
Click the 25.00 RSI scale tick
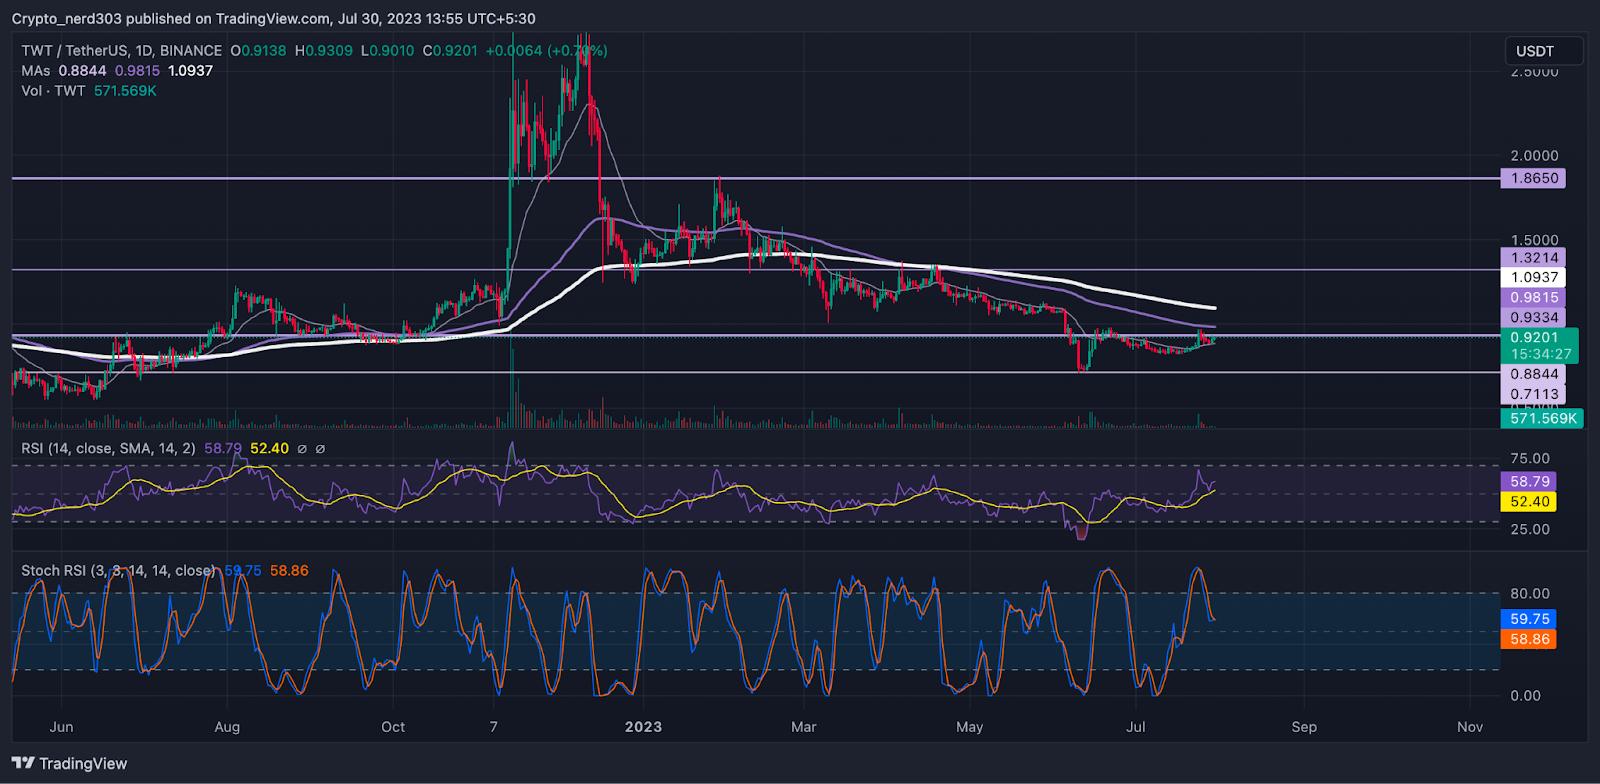[1530, 529]
